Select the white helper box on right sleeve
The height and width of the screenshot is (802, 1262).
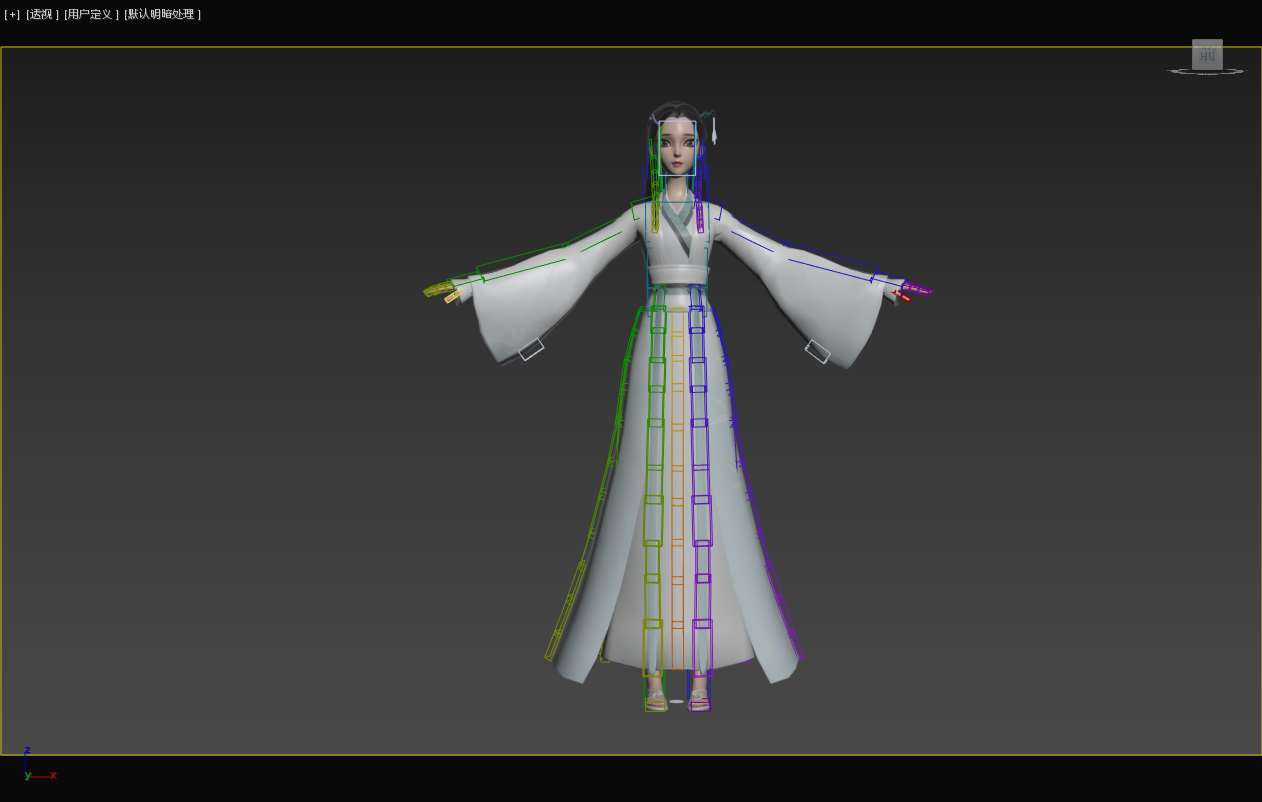pyautogui.click(x=818, y=351)
